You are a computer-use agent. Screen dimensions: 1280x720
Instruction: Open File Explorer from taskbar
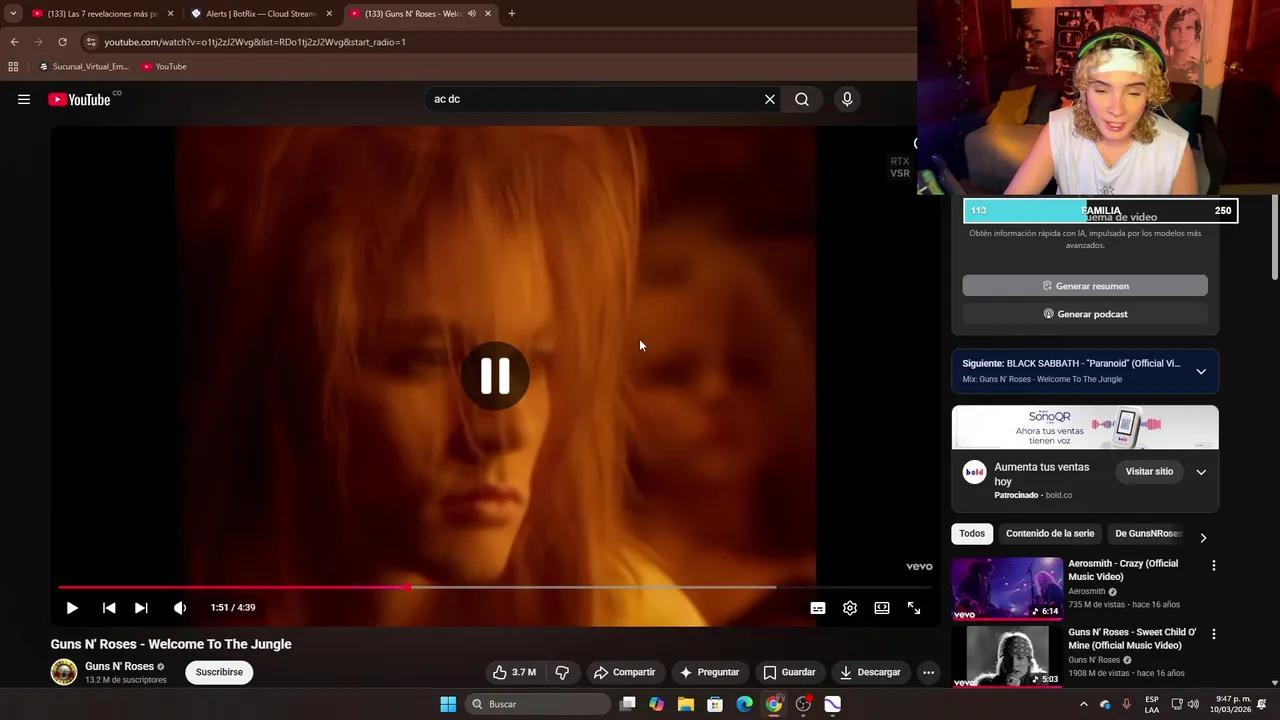click(685, 704)
